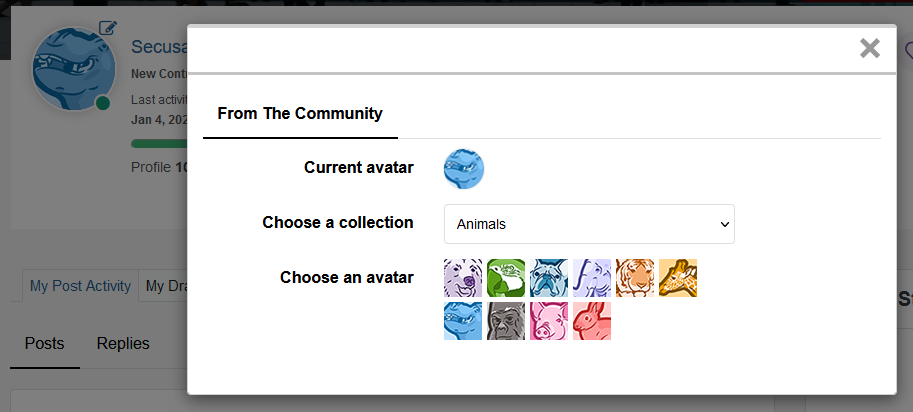
Task: Click the profile completion progress bar
Action: coord(160,143)
